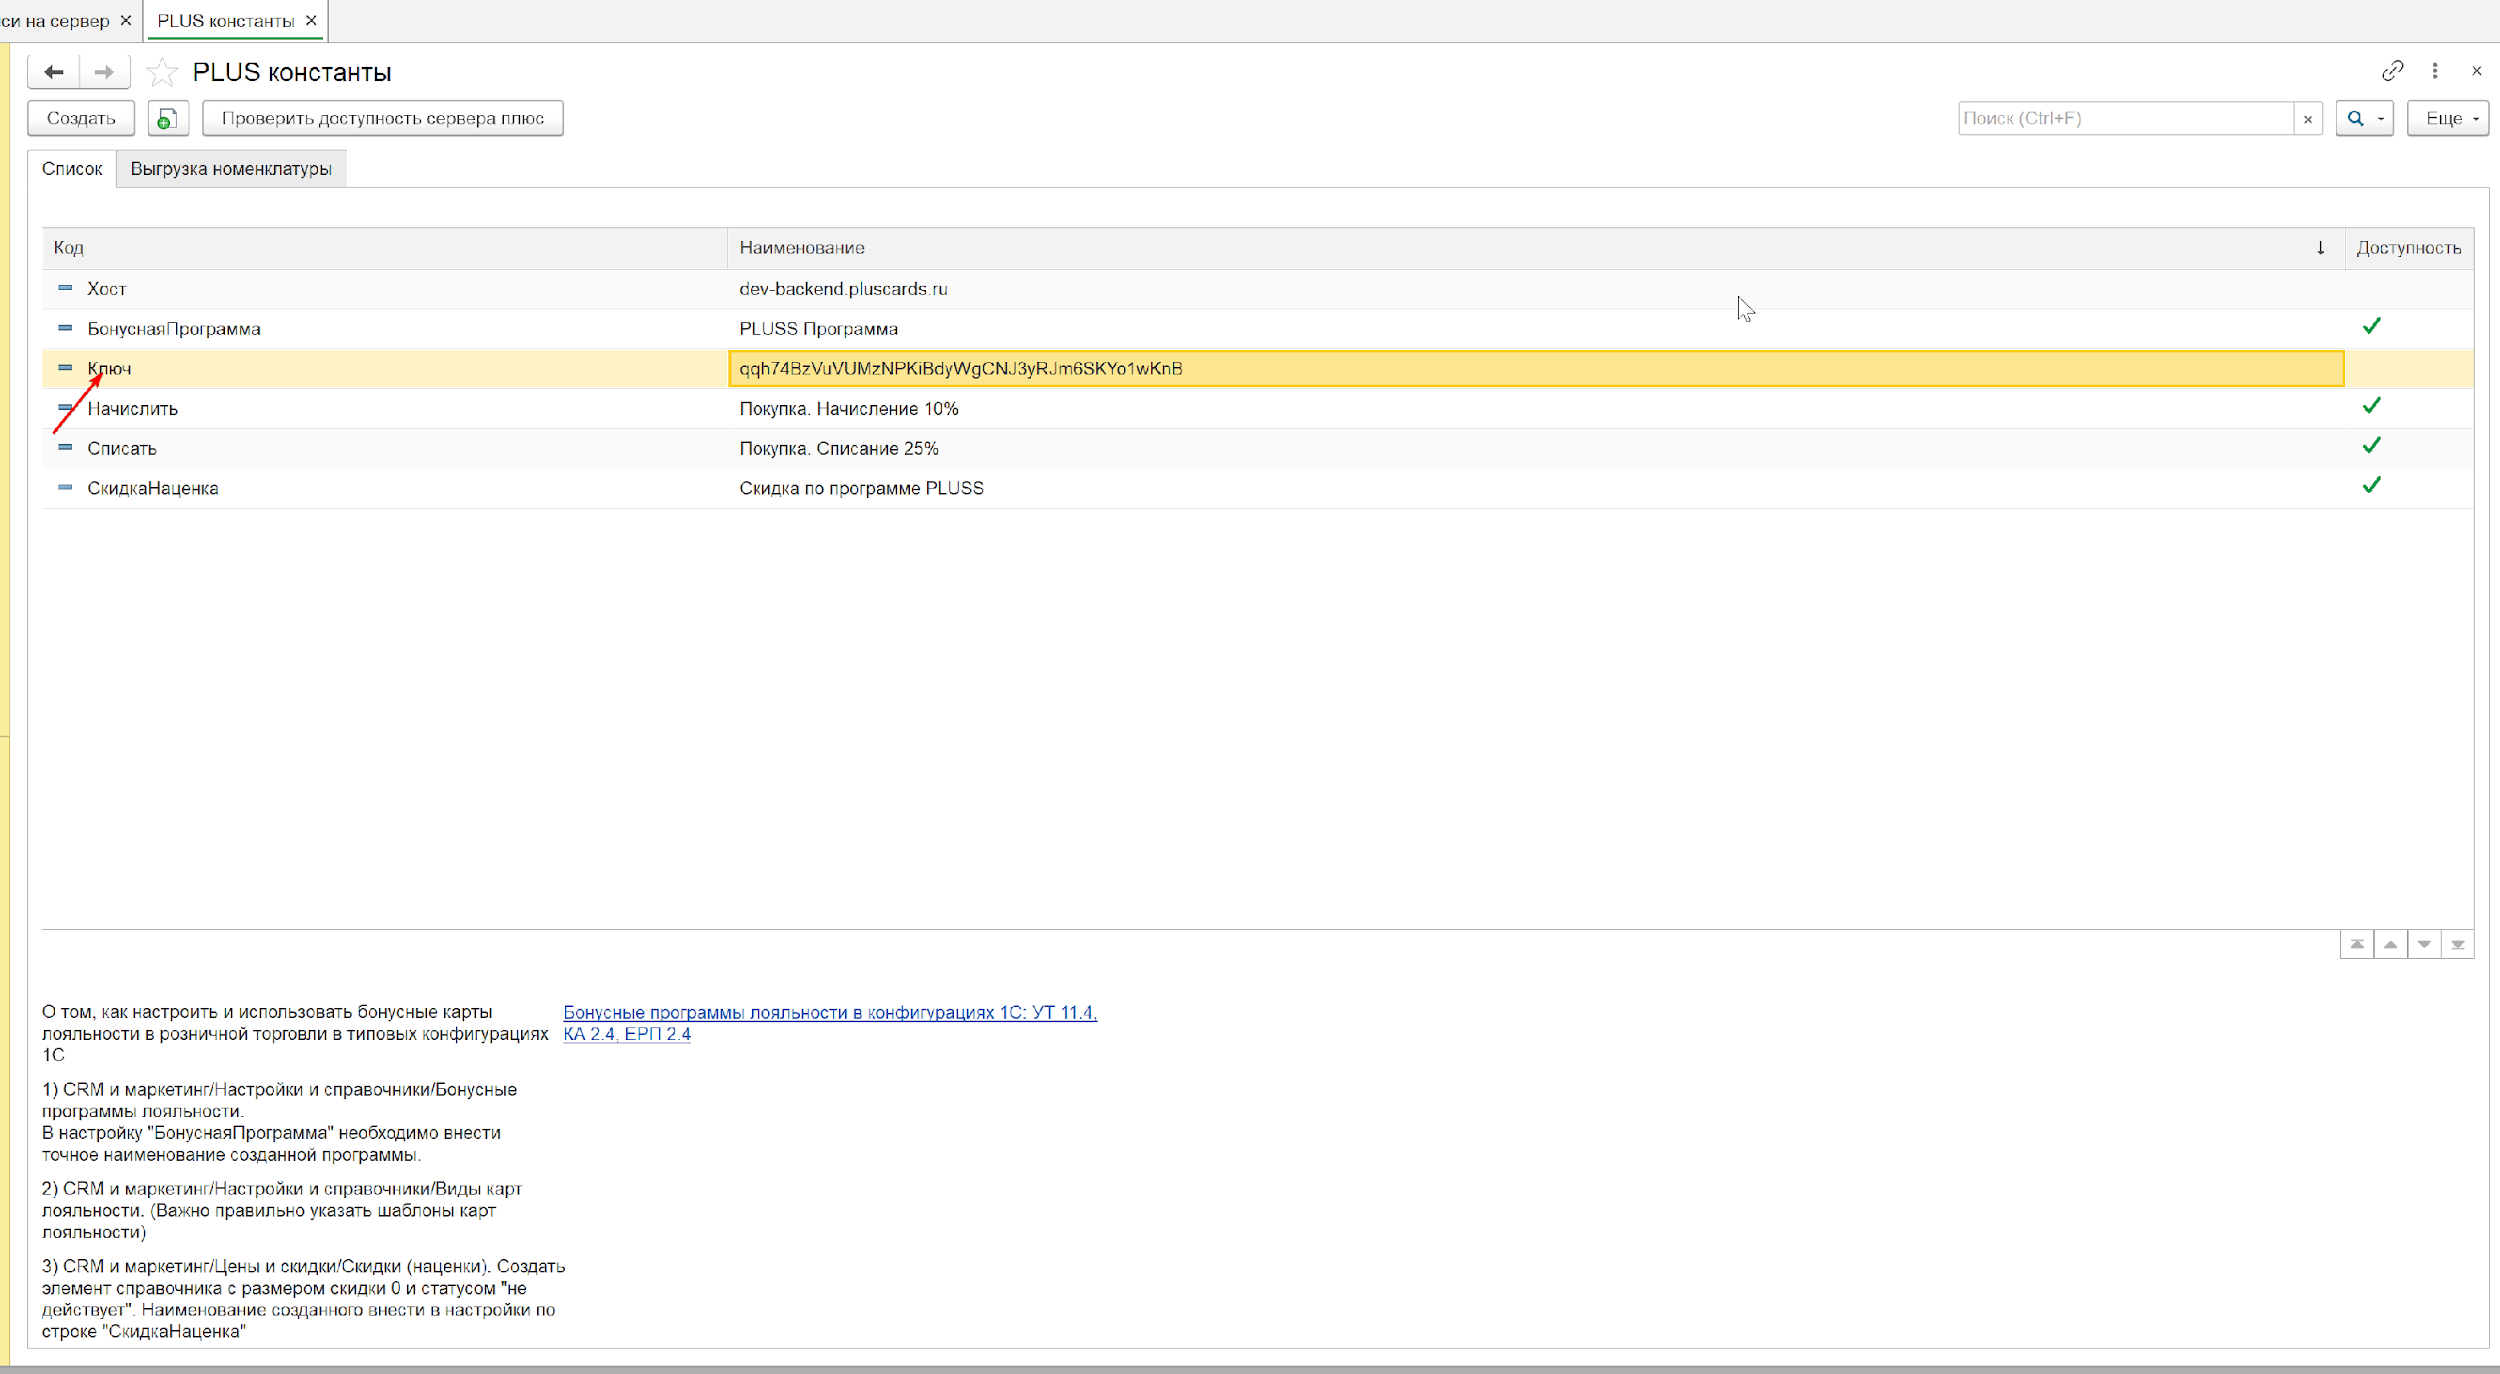The height and width of the screenshot is (1374, 2500).
Task: Click the forward navigation arrow
Action: coord(104,72)
